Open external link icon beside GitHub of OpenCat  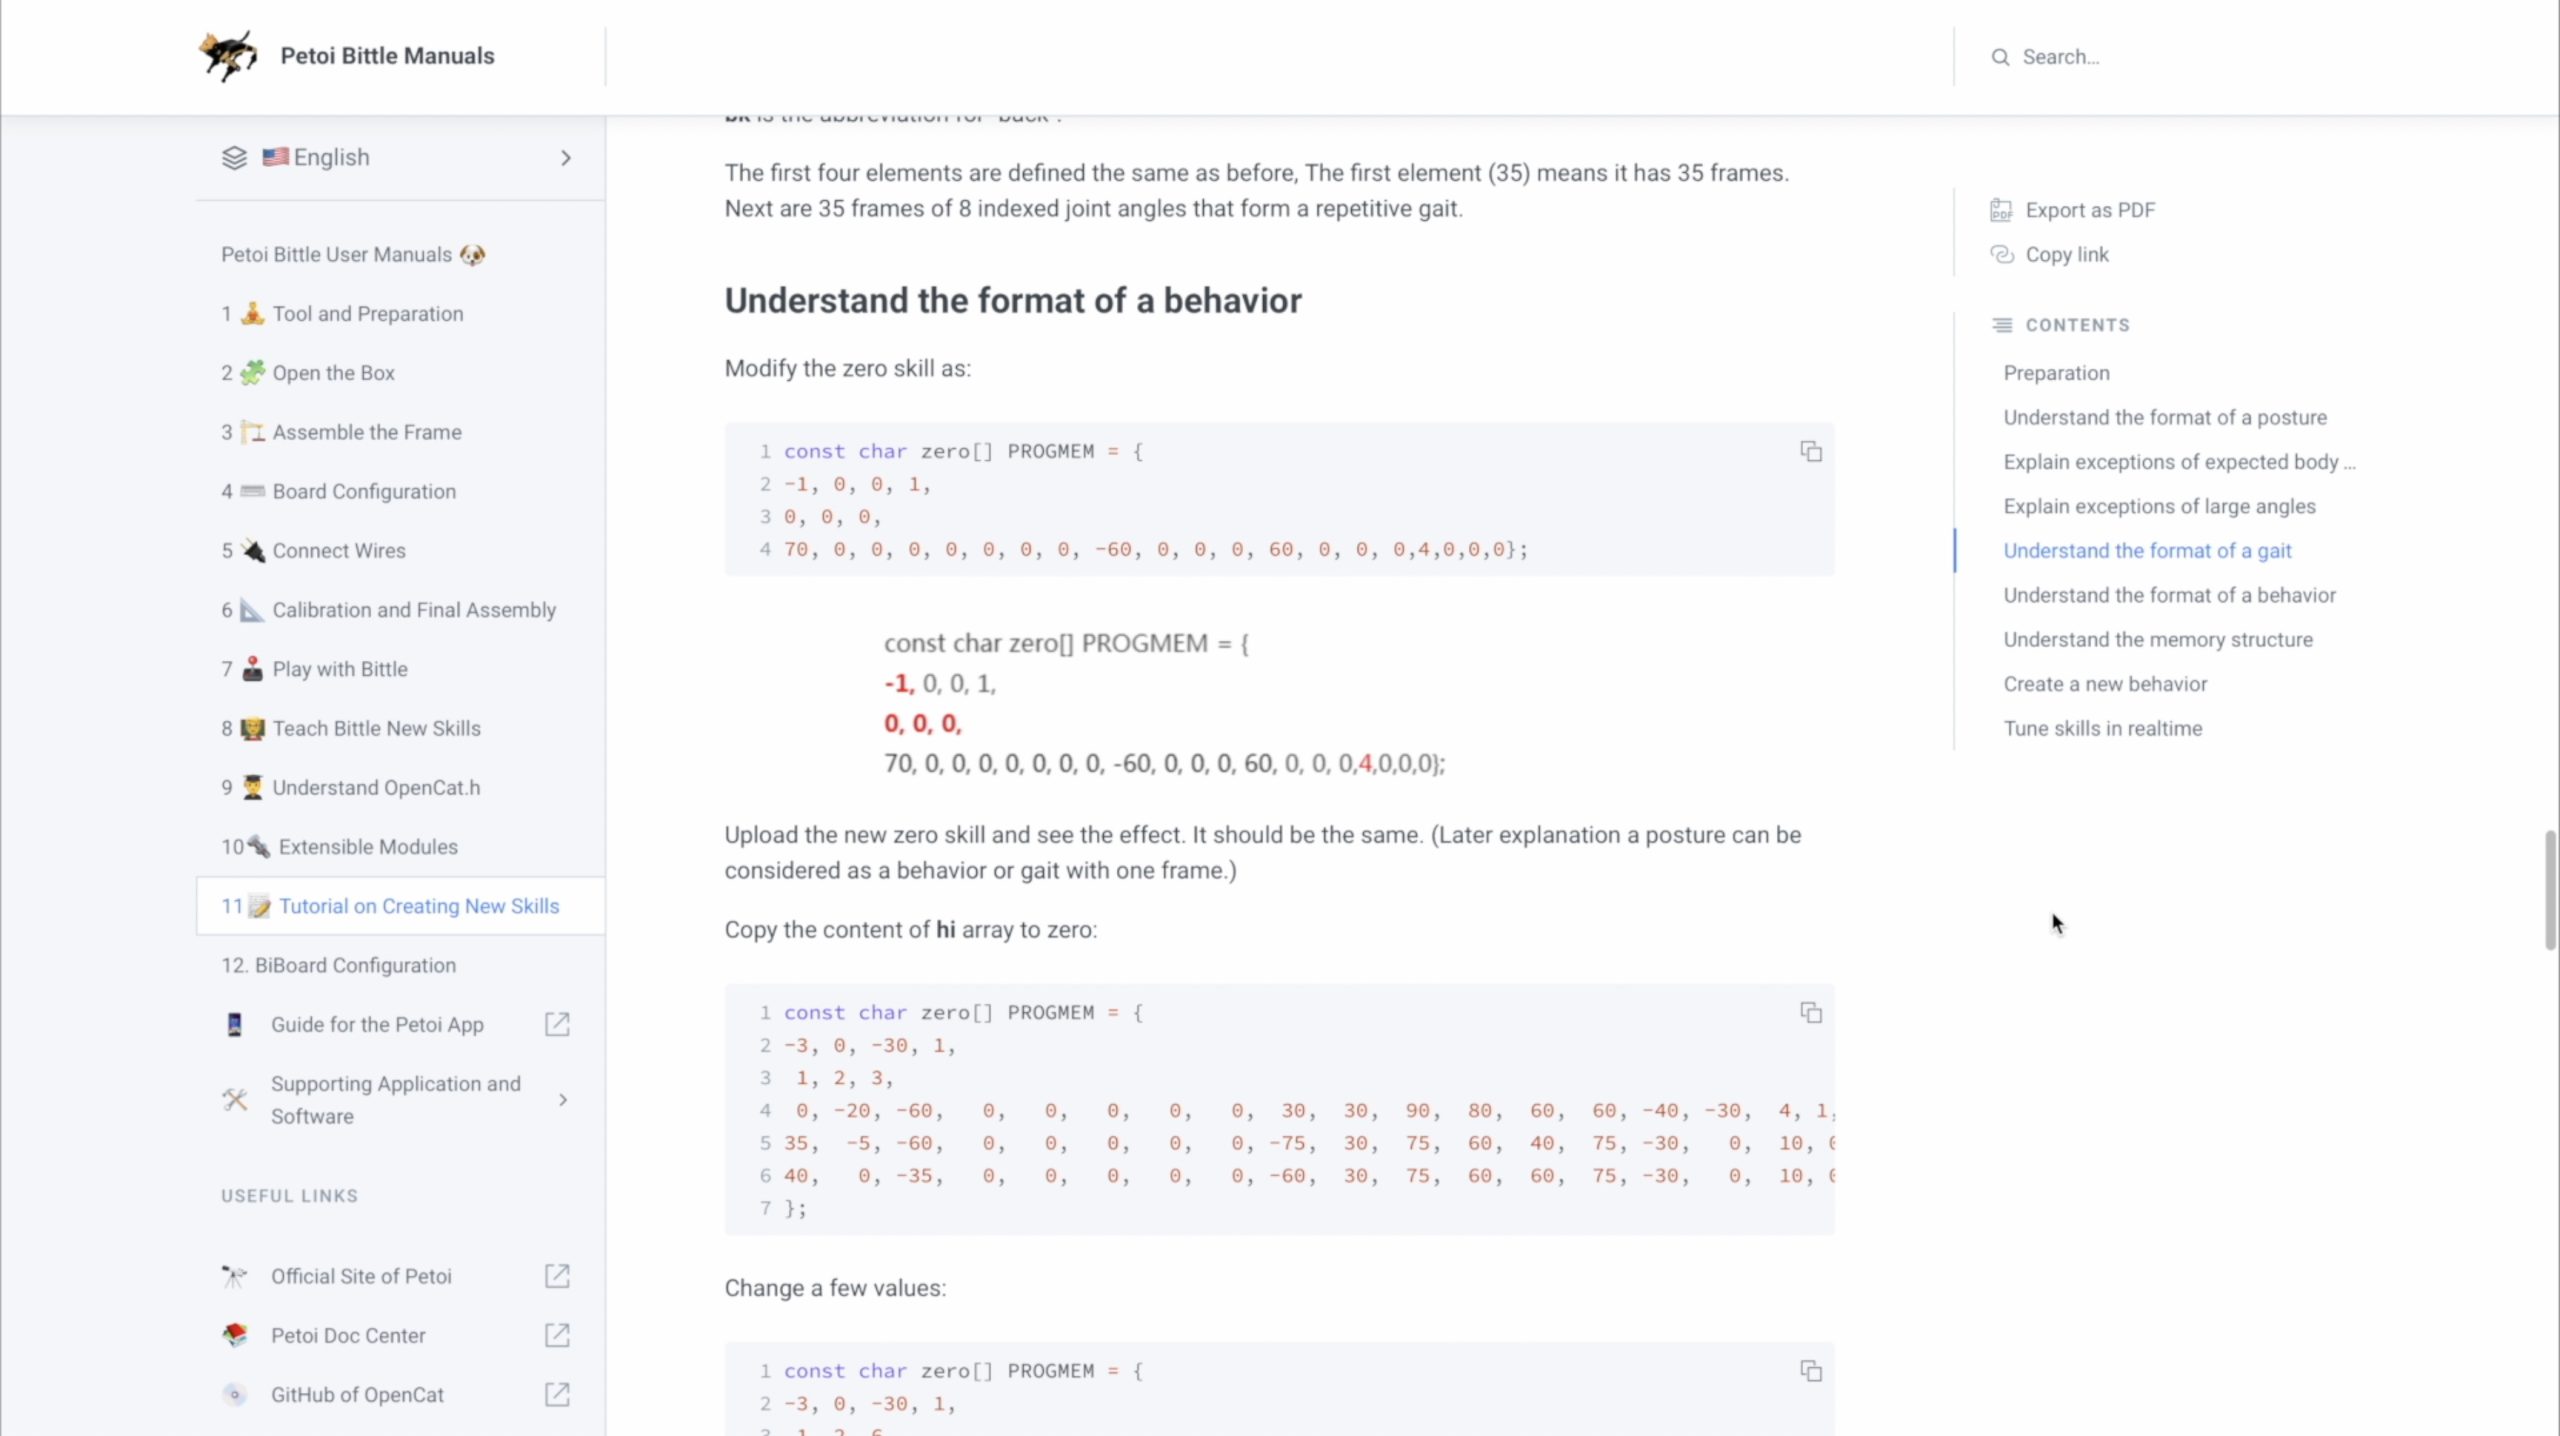[x=557, y=1394]
